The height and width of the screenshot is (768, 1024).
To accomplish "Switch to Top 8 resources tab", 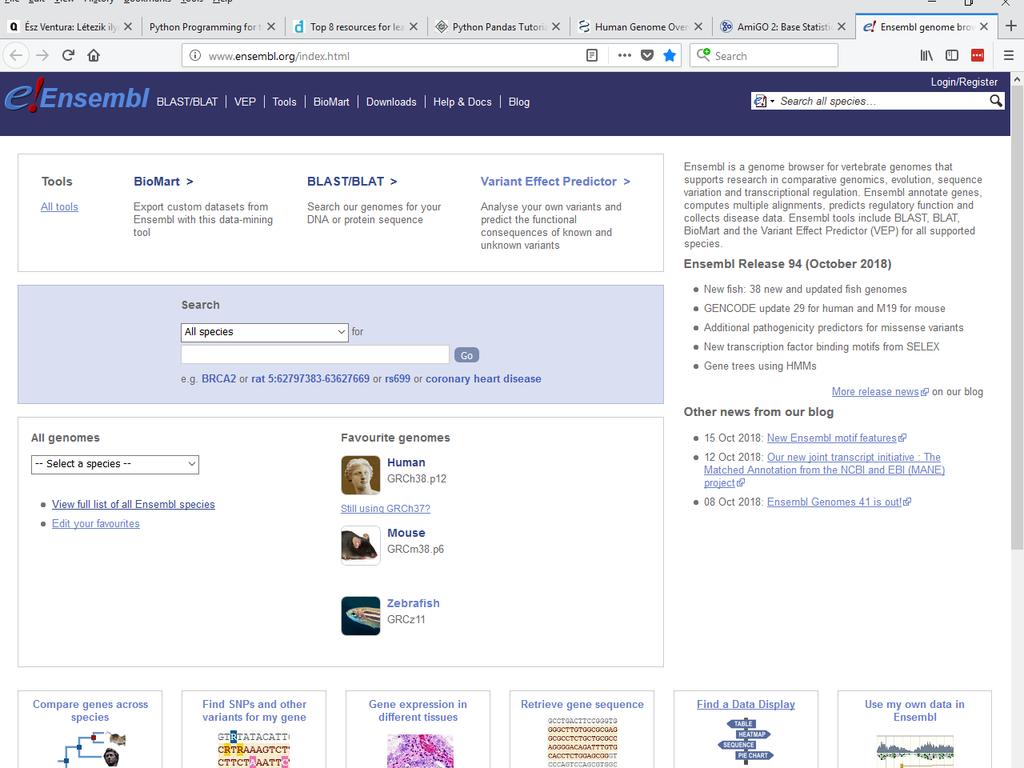I will pos(356,27).
